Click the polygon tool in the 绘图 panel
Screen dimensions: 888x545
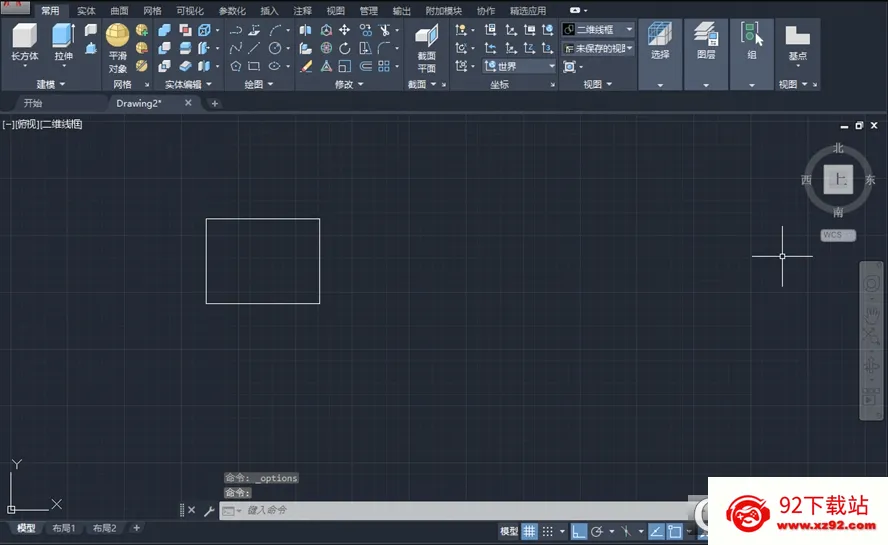pyautogui.click(x=236, y=66)
